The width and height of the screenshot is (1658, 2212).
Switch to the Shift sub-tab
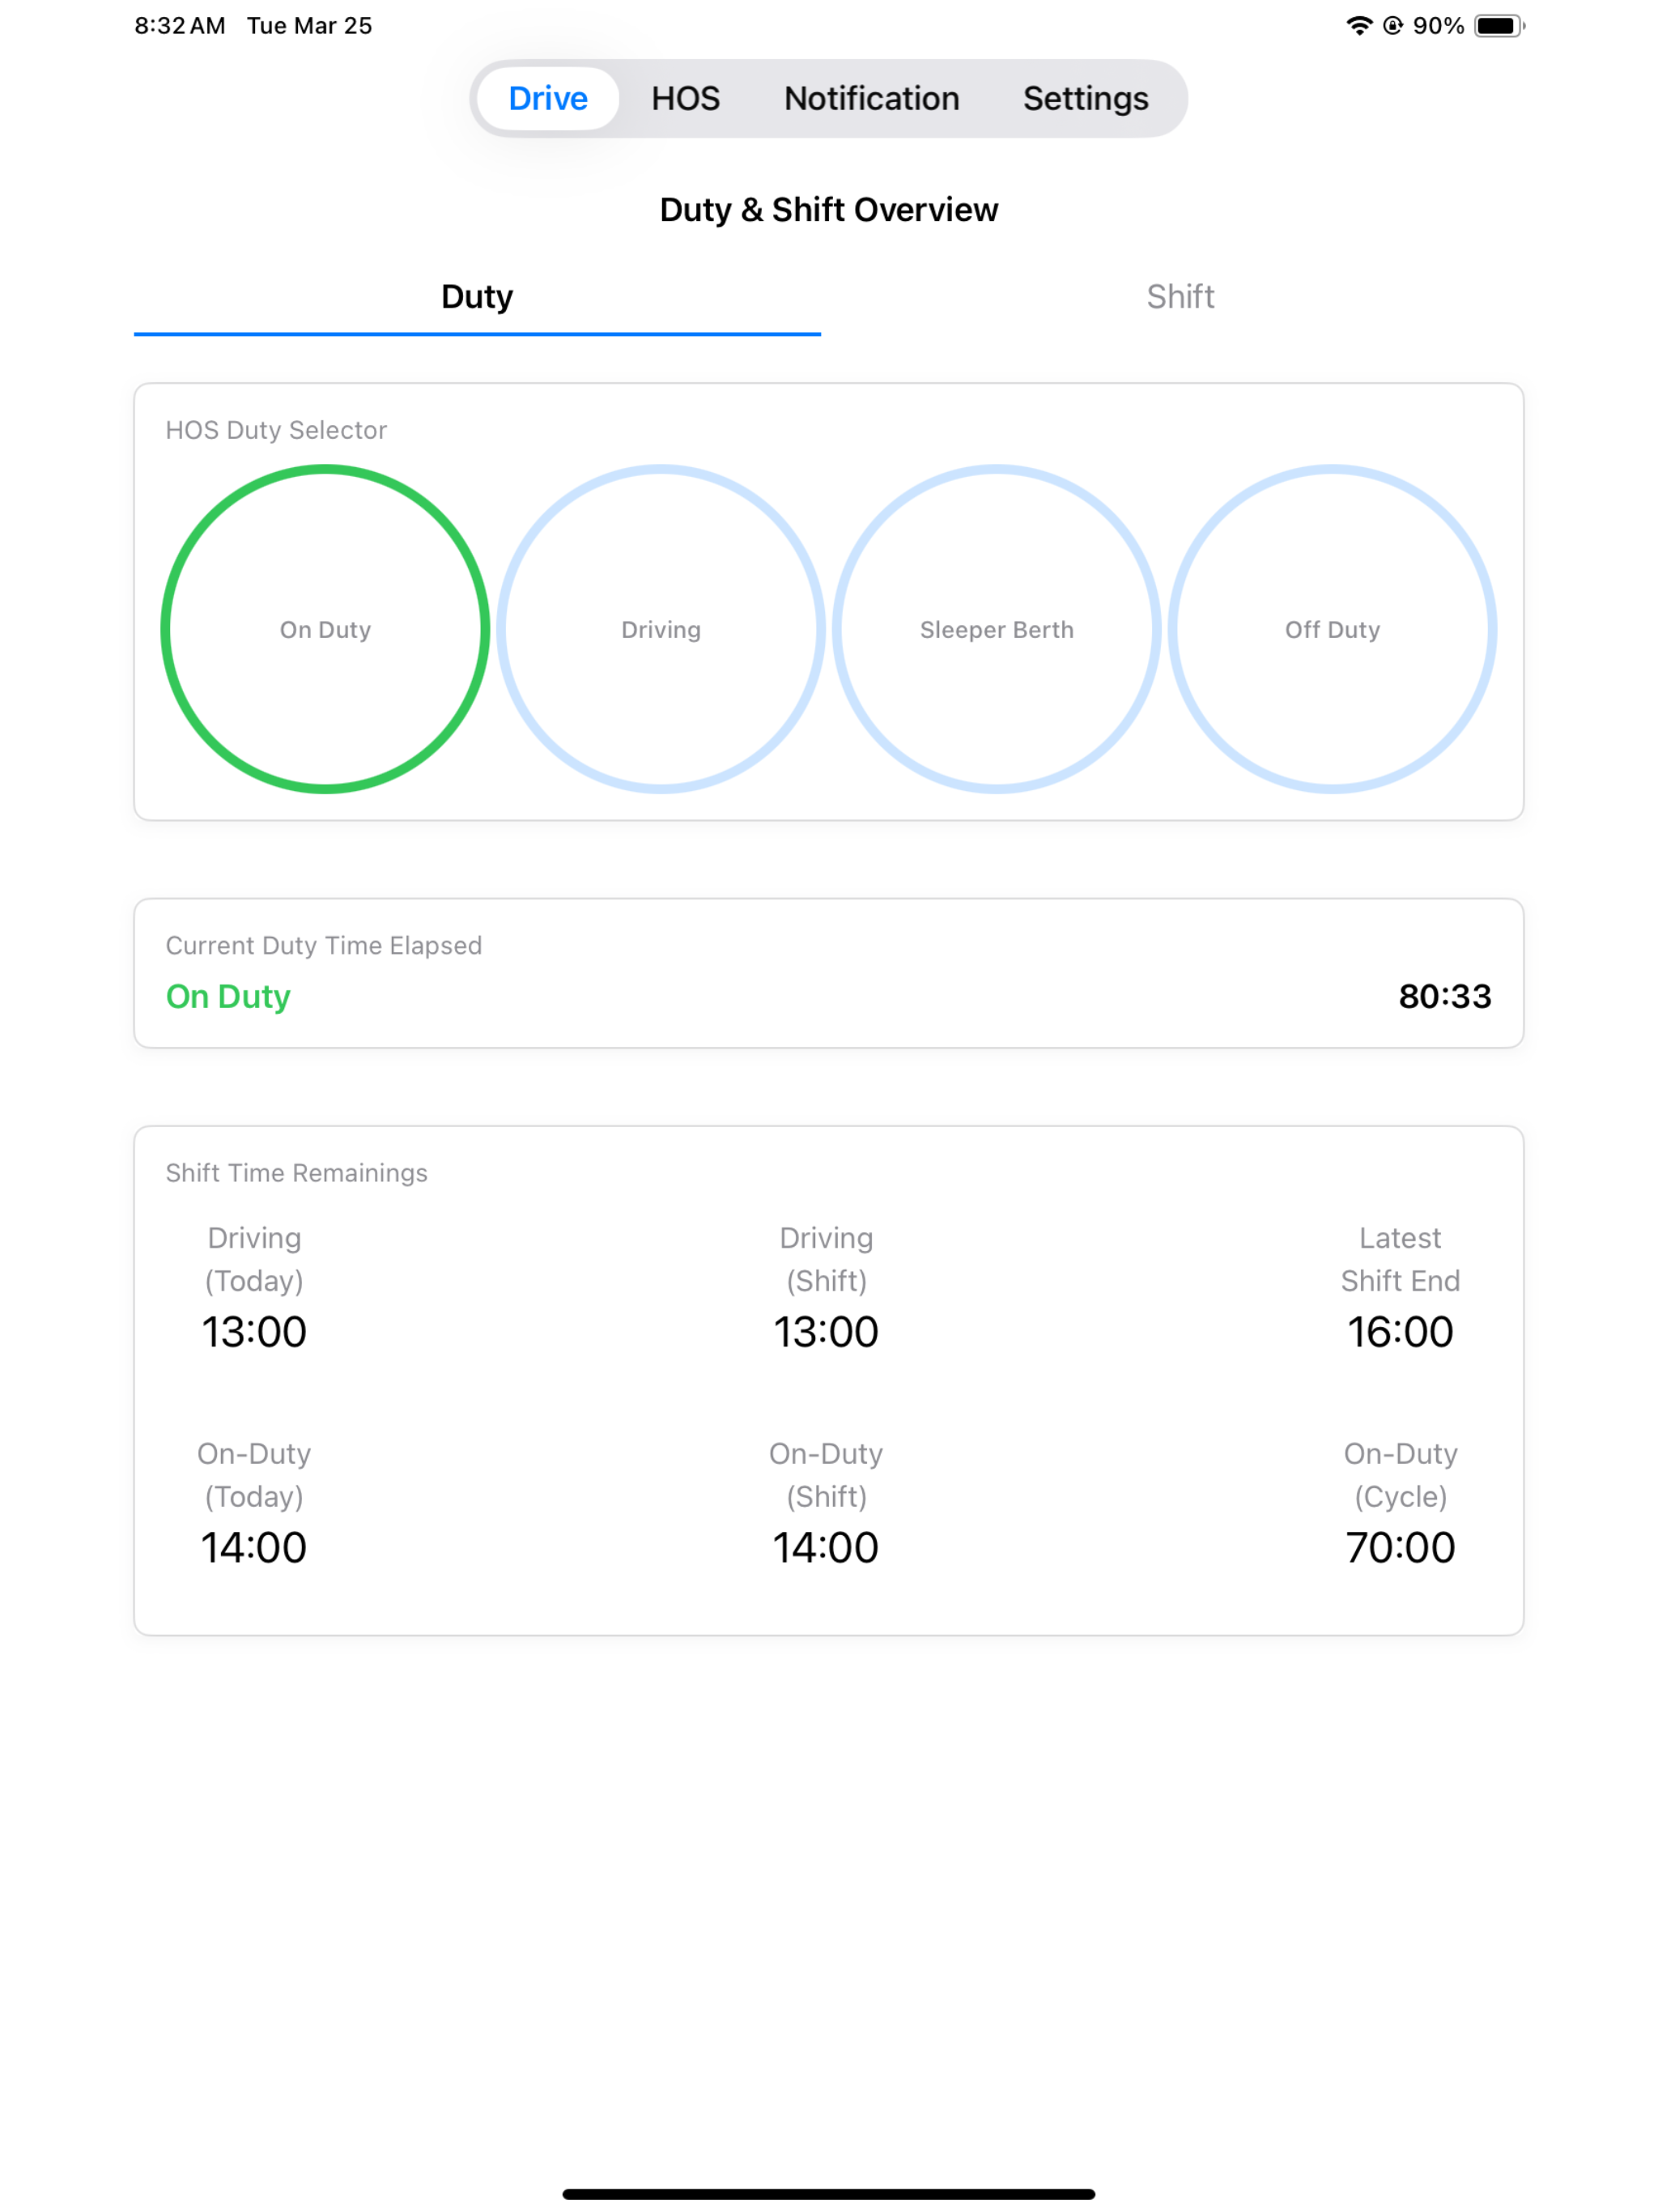1180,297
